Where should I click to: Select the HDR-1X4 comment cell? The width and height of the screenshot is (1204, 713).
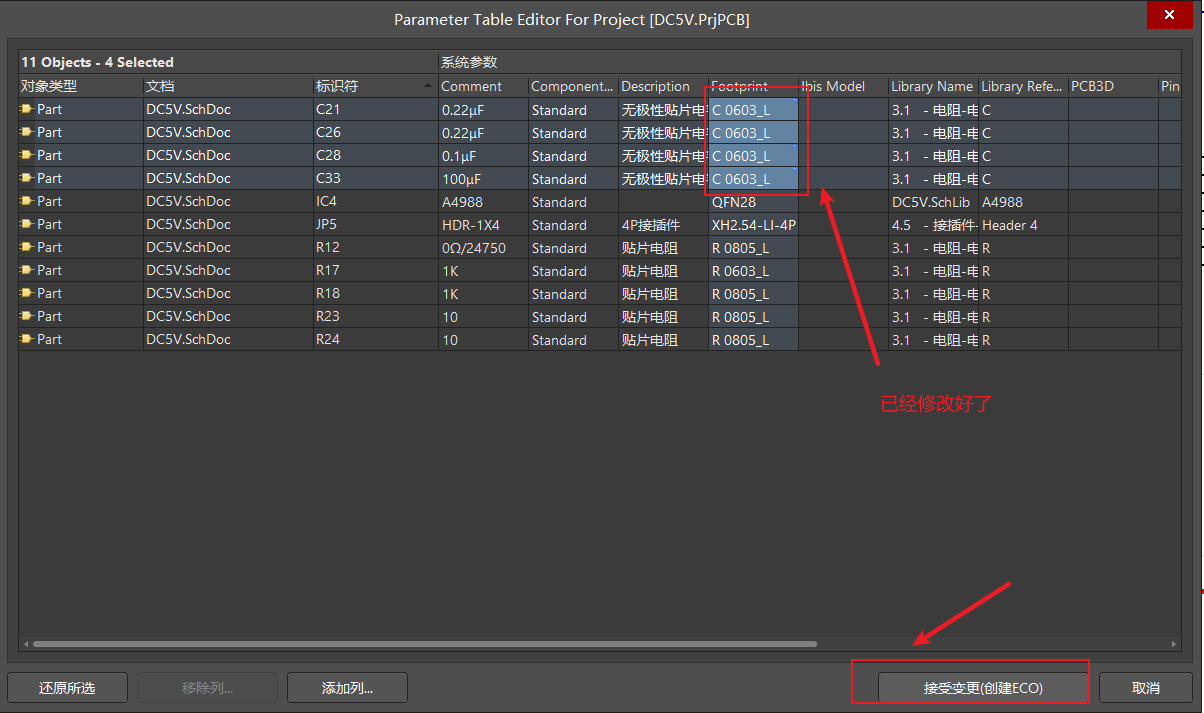click(x=483, y=225)
